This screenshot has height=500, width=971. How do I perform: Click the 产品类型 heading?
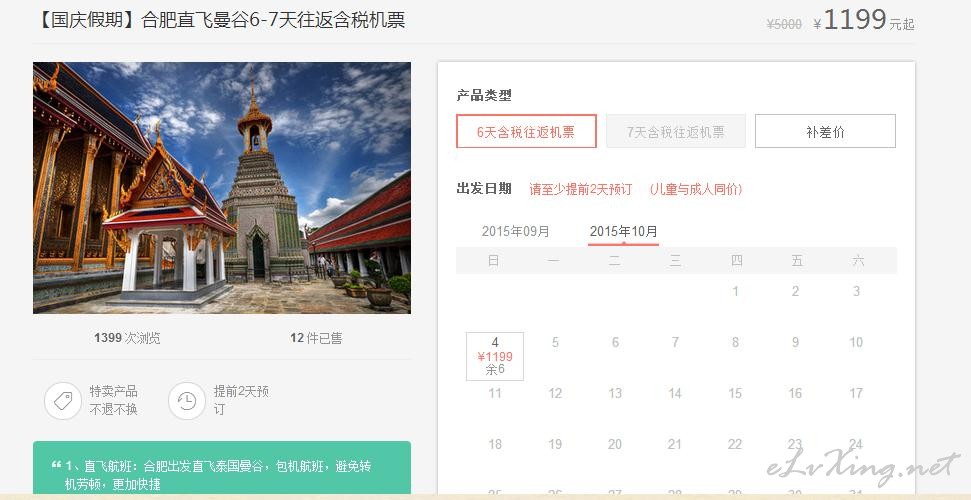tap(484, 95)
